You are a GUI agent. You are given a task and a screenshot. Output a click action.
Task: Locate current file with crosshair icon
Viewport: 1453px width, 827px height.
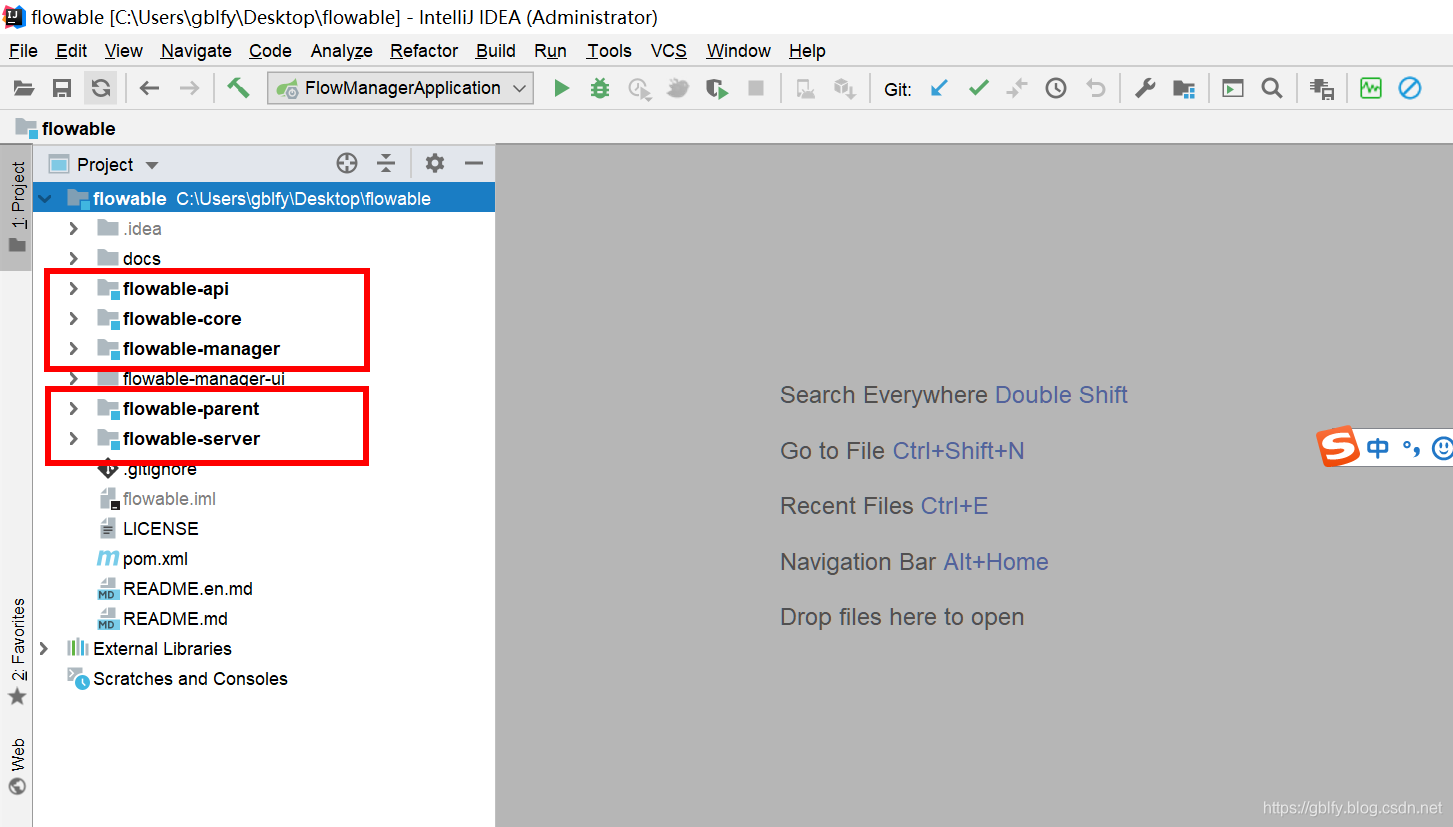point(347,164)
